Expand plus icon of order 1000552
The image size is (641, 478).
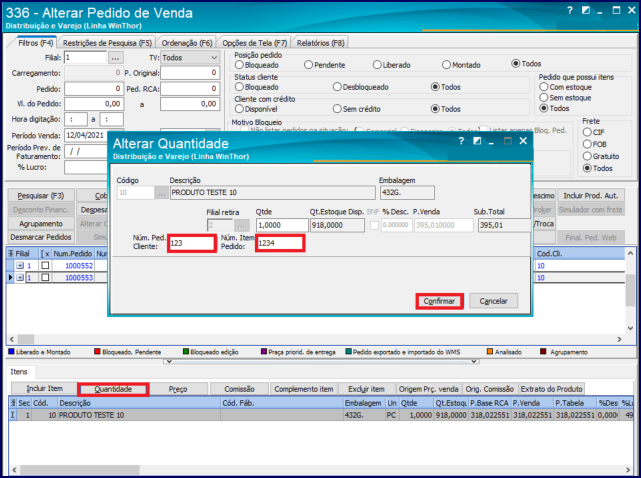pyautogui.click(x=20, y=266)
